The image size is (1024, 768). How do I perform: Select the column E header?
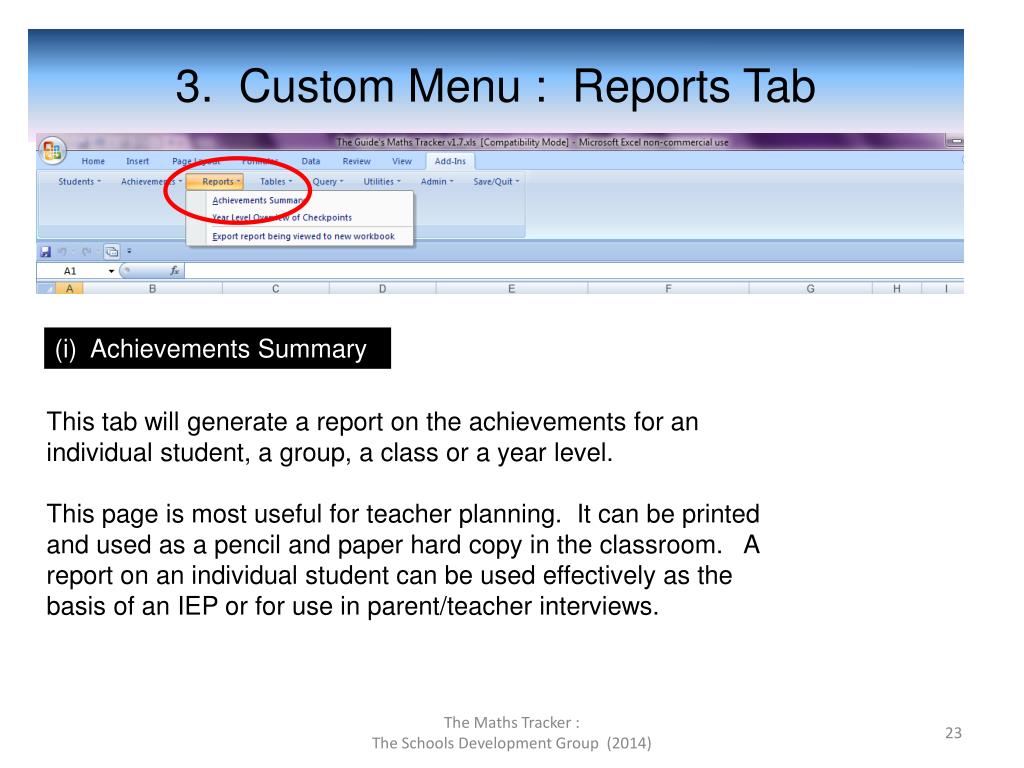(511, 289)
